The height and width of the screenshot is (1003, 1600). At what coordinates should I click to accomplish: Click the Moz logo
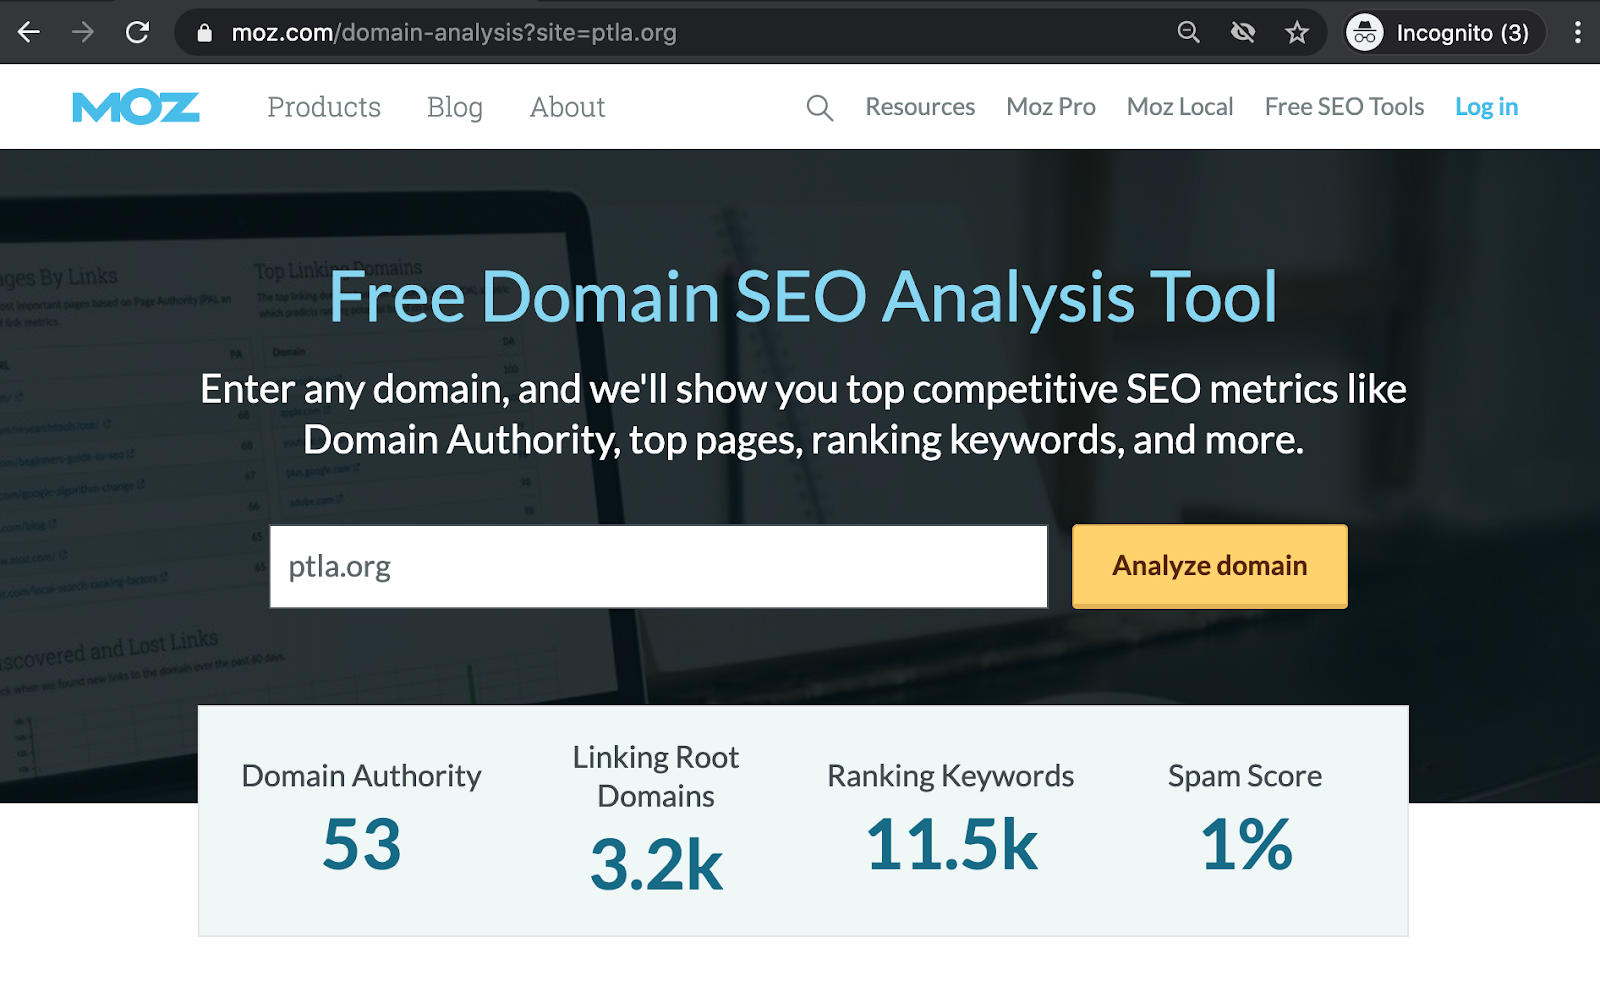(136, 107)
